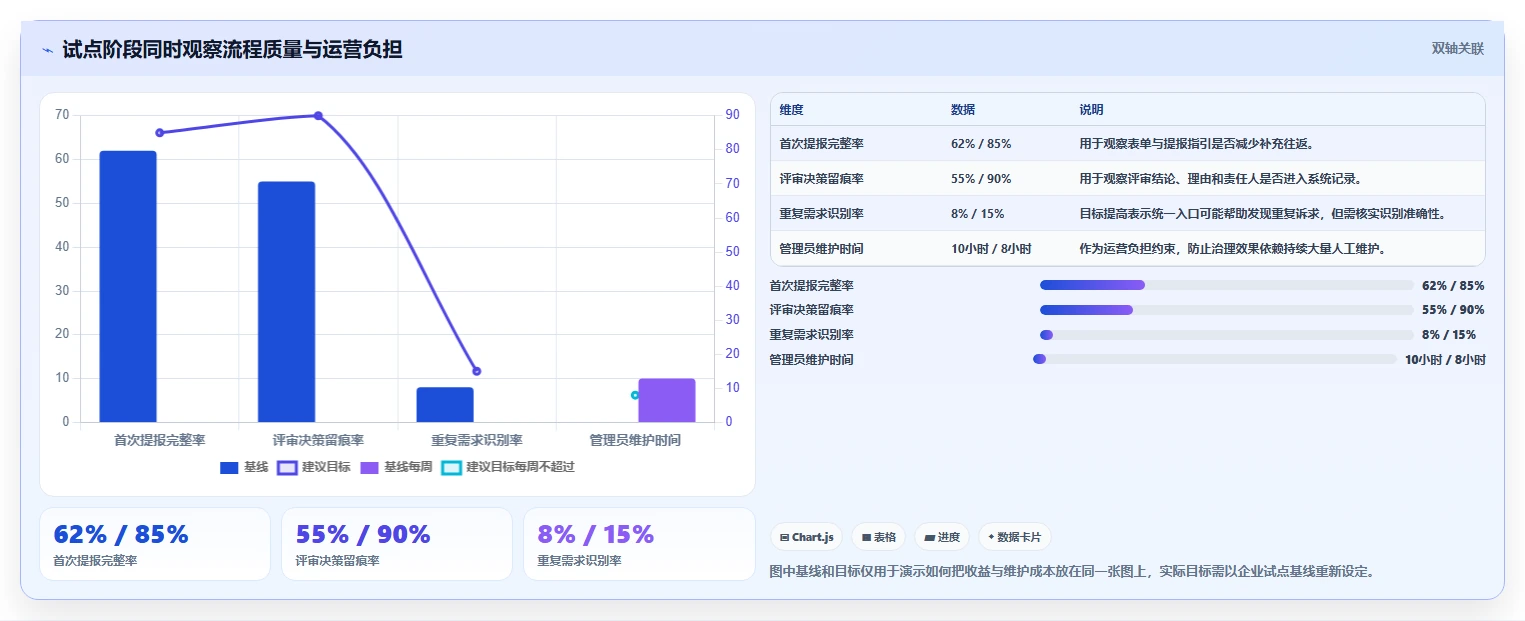
Task: Click the 进度 chip
Action: point(941,537)
